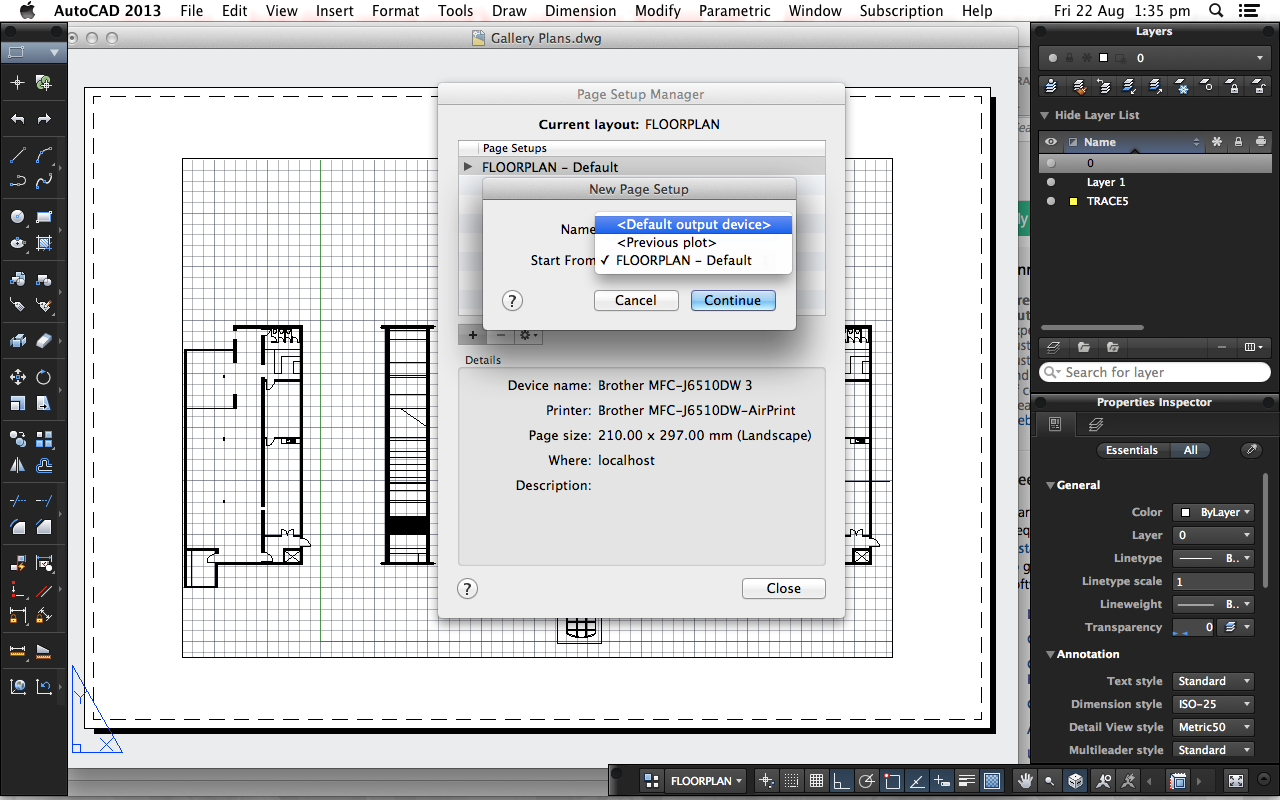This screenshot has width=1280, height=800.
Task: Click the help button at Page Setup Manager bottom
Action: coord(467,588)
